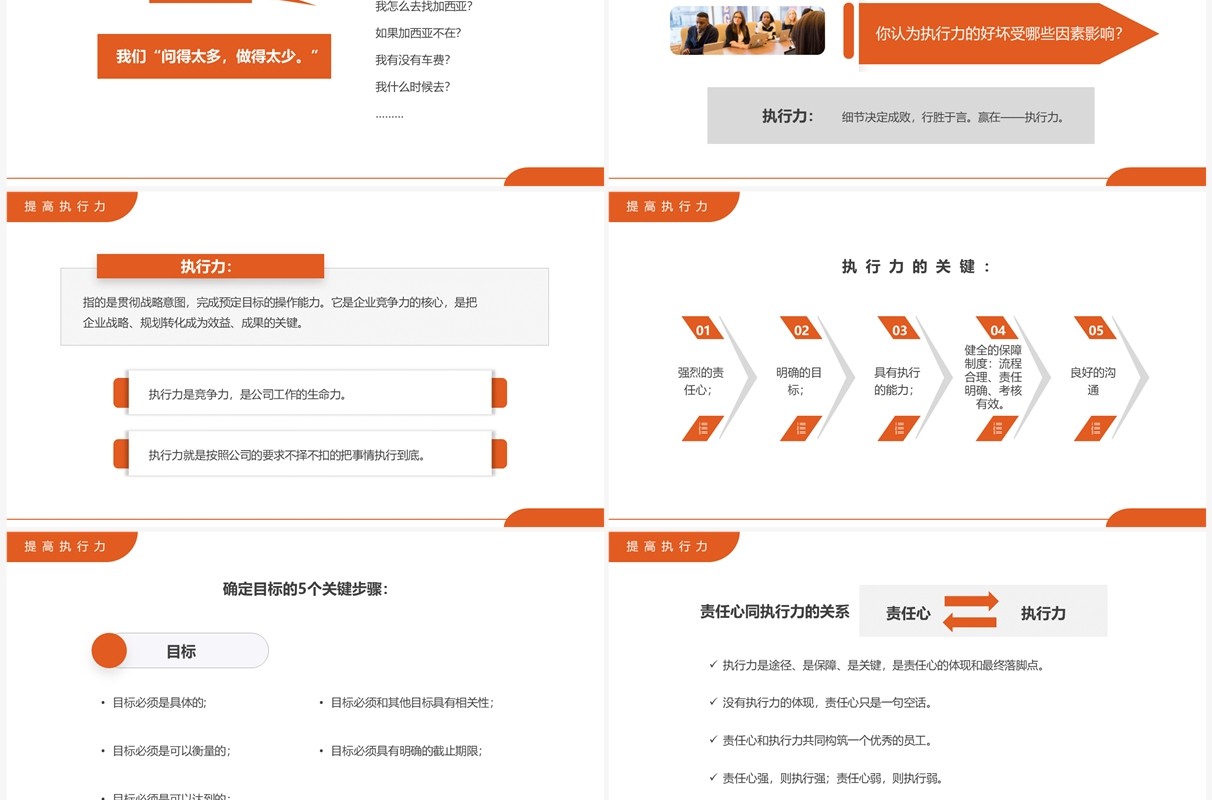
Task: Click the double arrows between 责任心 and 执行力
Action: [x=971, y=612]
